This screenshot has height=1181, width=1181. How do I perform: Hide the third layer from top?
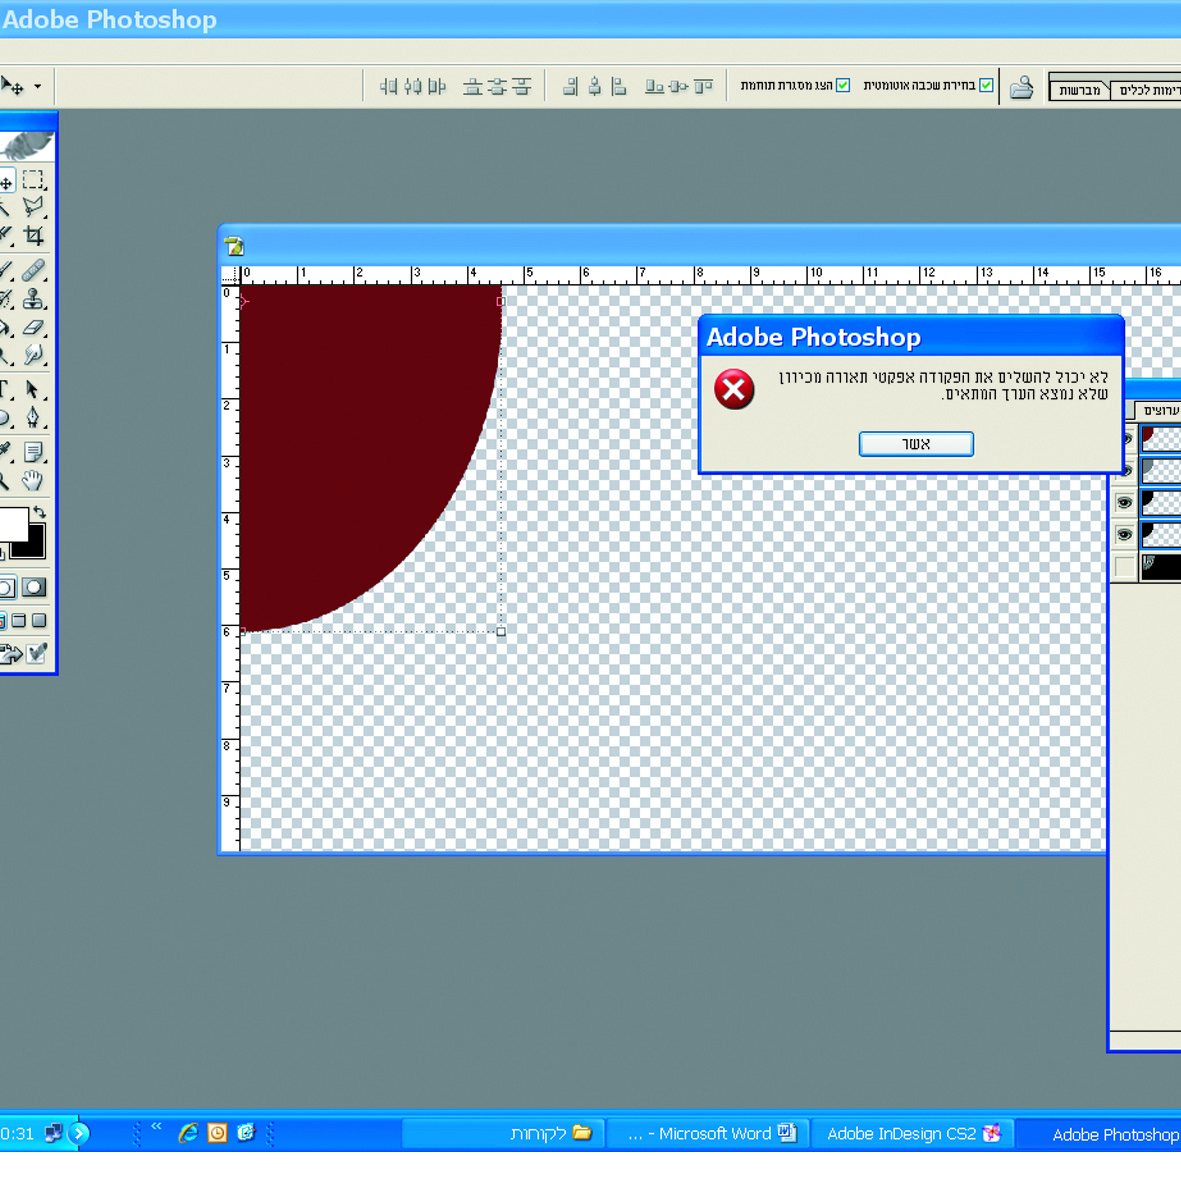[x=1125, y=502]
